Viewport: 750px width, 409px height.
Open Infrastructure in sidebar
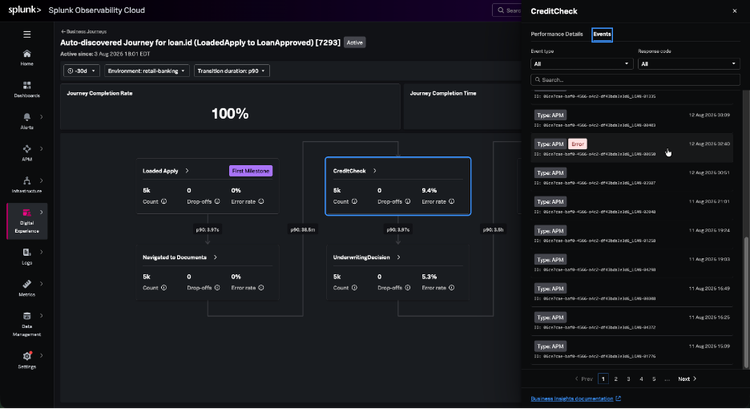pyautogui.click(x=27, y=185)
